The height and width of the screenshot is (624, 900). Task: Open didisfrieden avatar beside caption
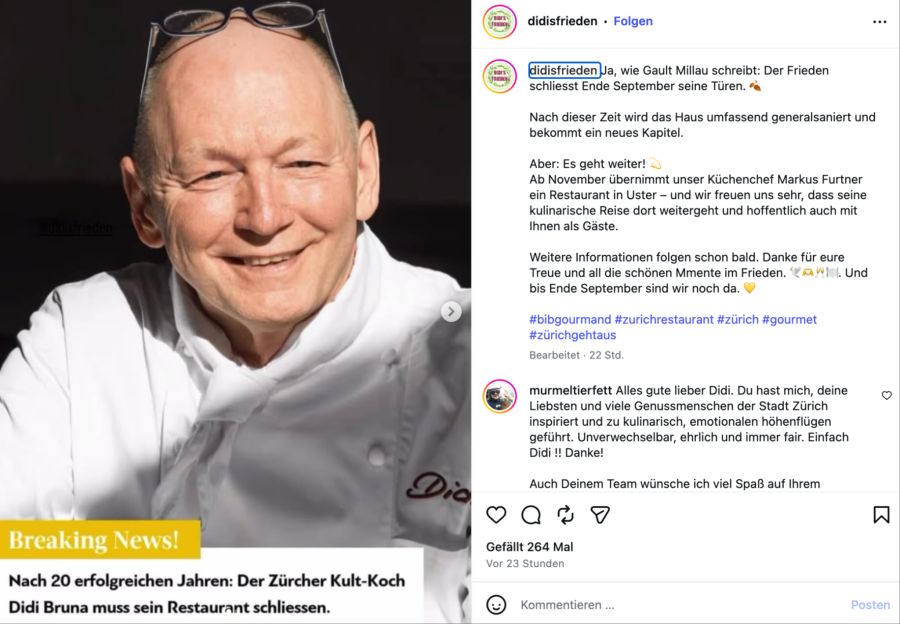point(499,76)
